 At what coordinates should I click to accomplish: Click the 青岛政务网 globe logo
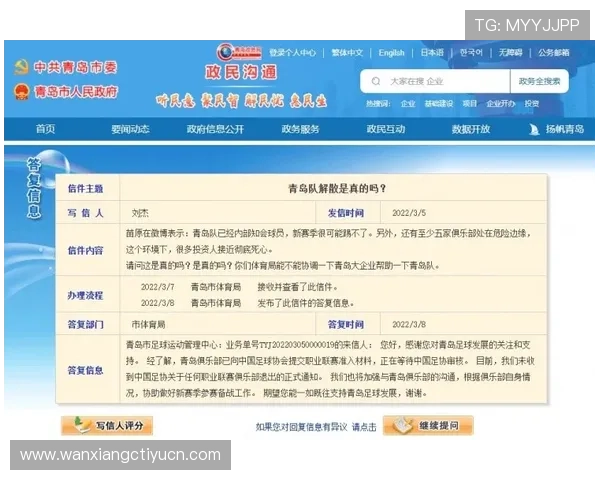(x=240, y=52)
